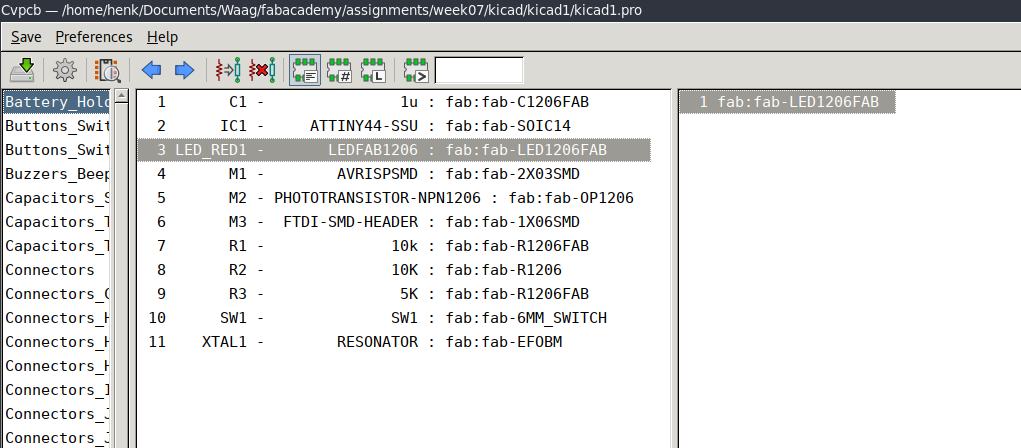The height and width of the screenshot is (448, 1021).
Task: Select the Connectors library entry
Action: coord(57,270)
